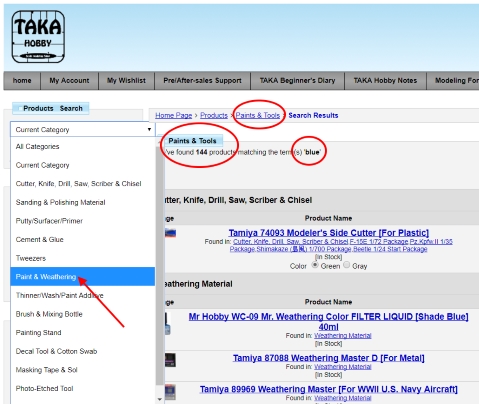
Task: Expand the Current Category dropdown arrow
Action: [149, 129]
